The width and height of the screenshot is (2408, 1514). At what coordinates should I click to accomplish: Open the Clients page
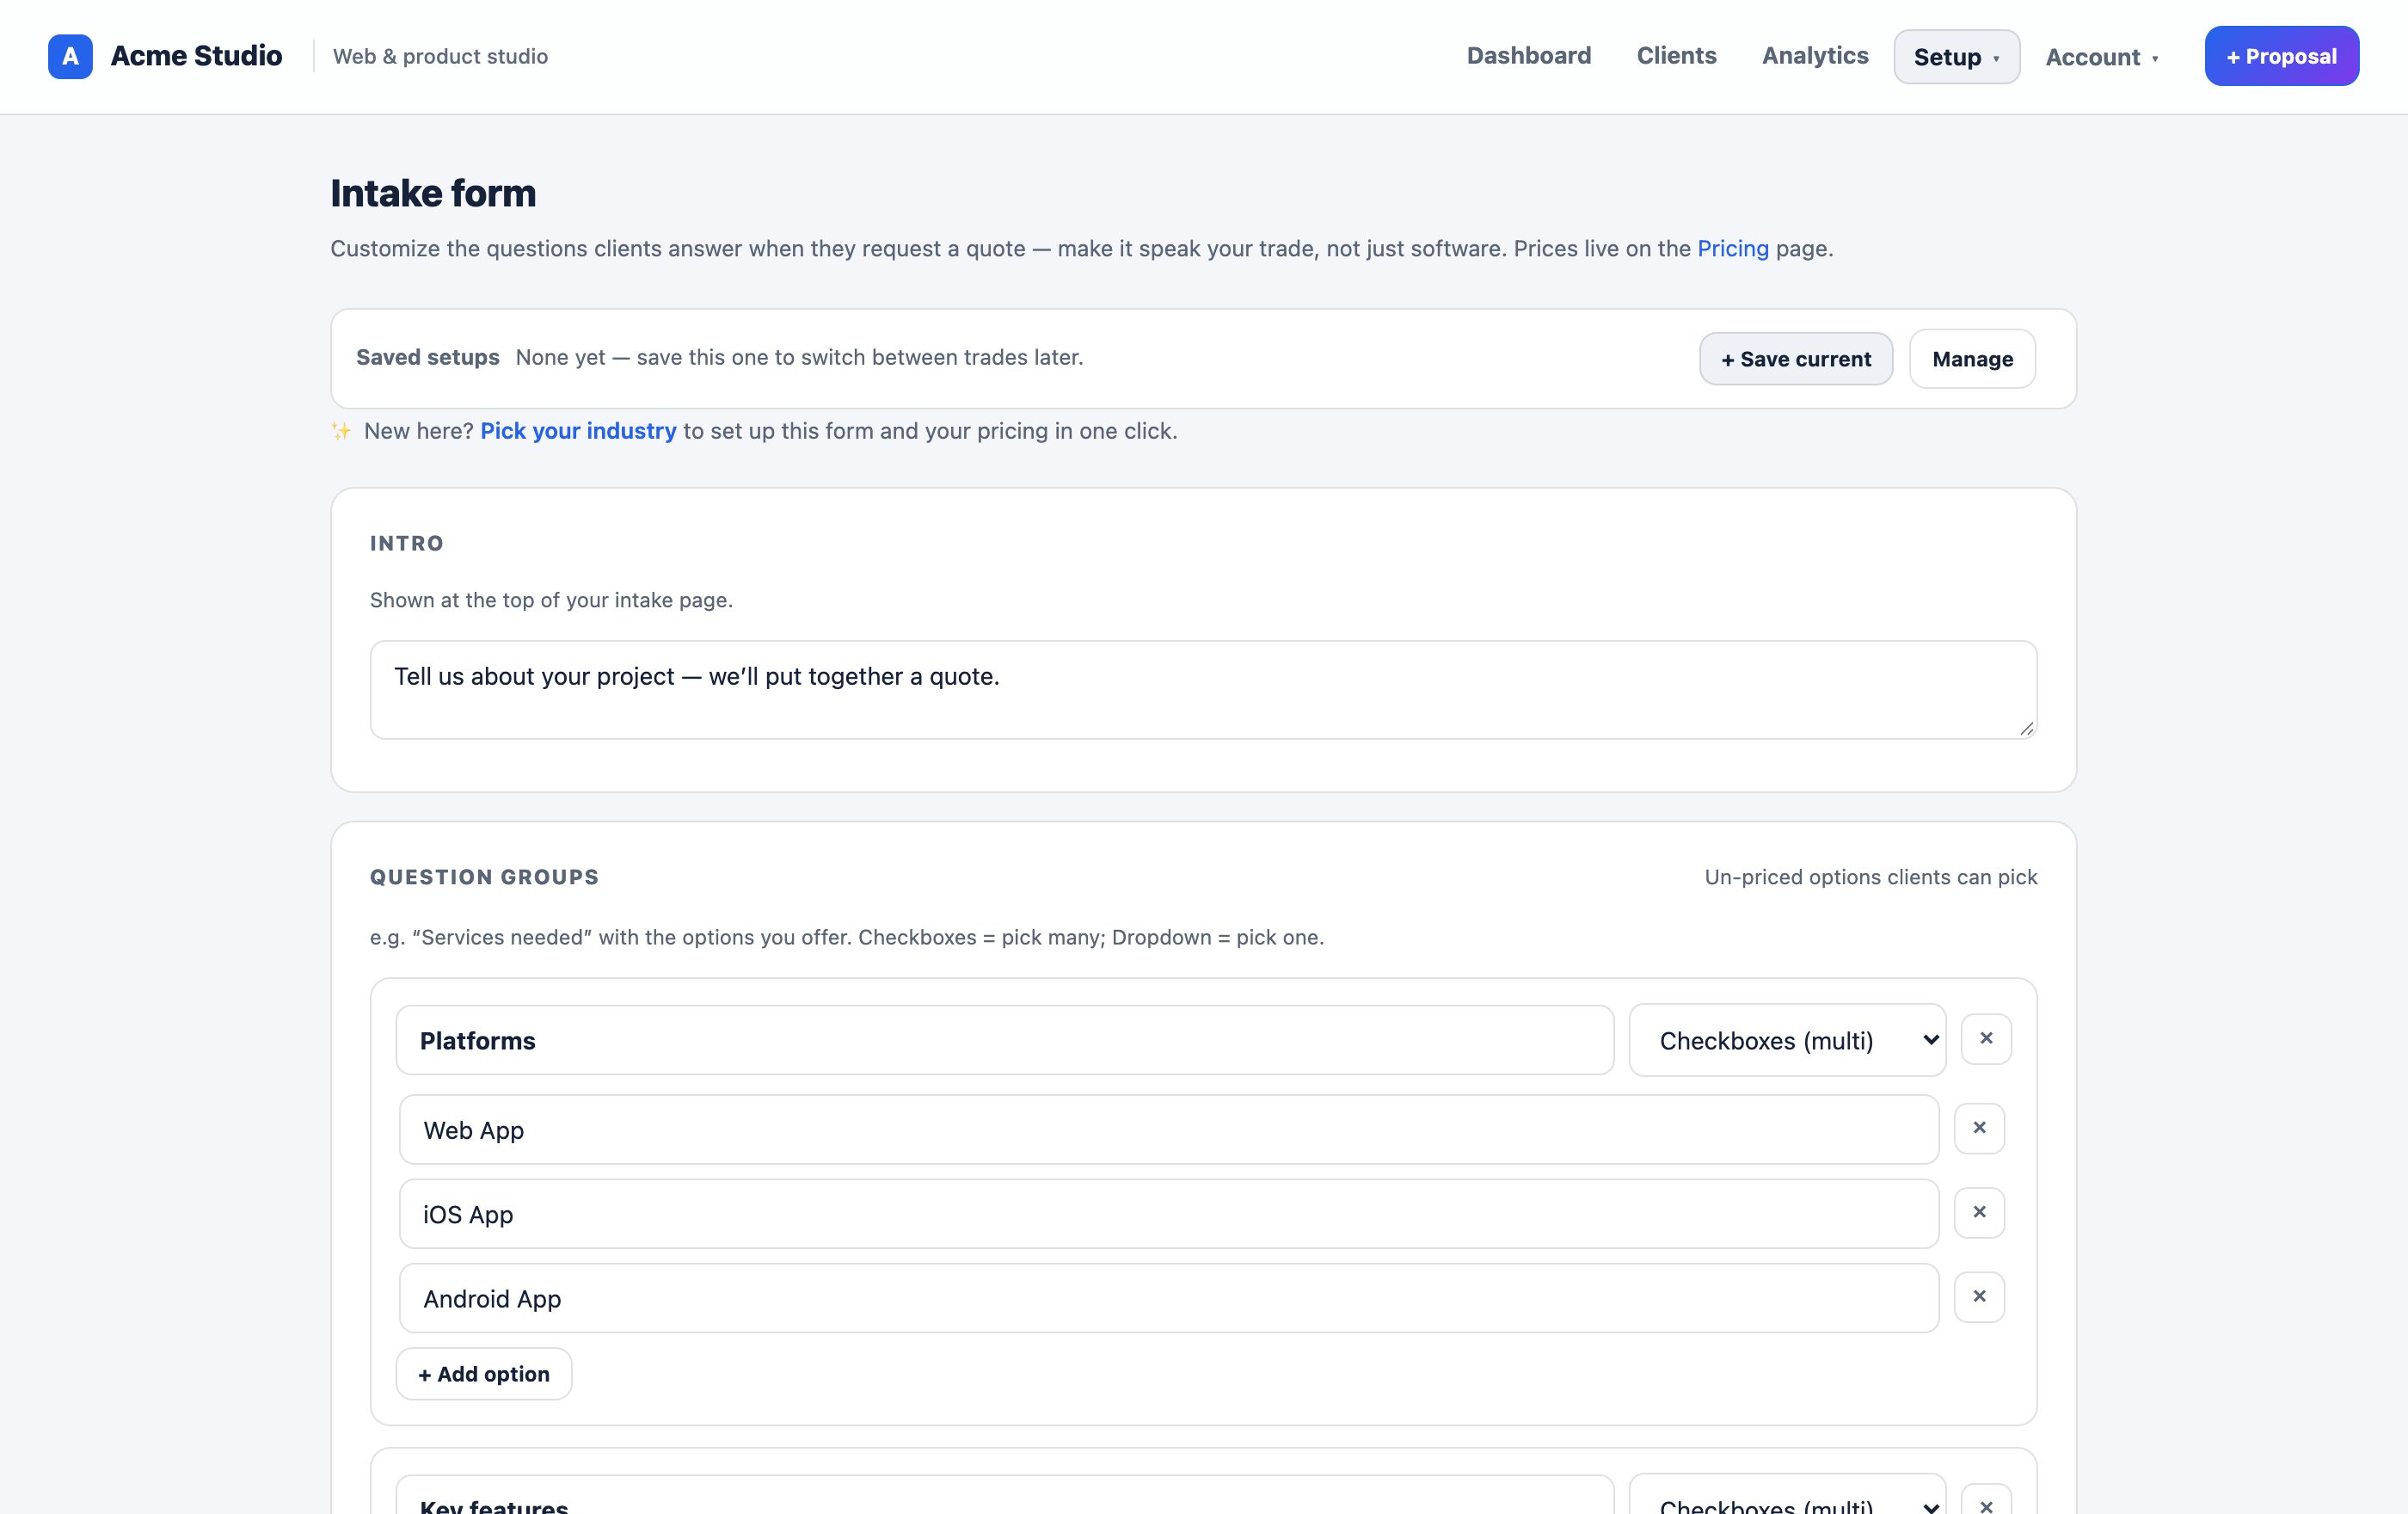tap(1676, 56)
